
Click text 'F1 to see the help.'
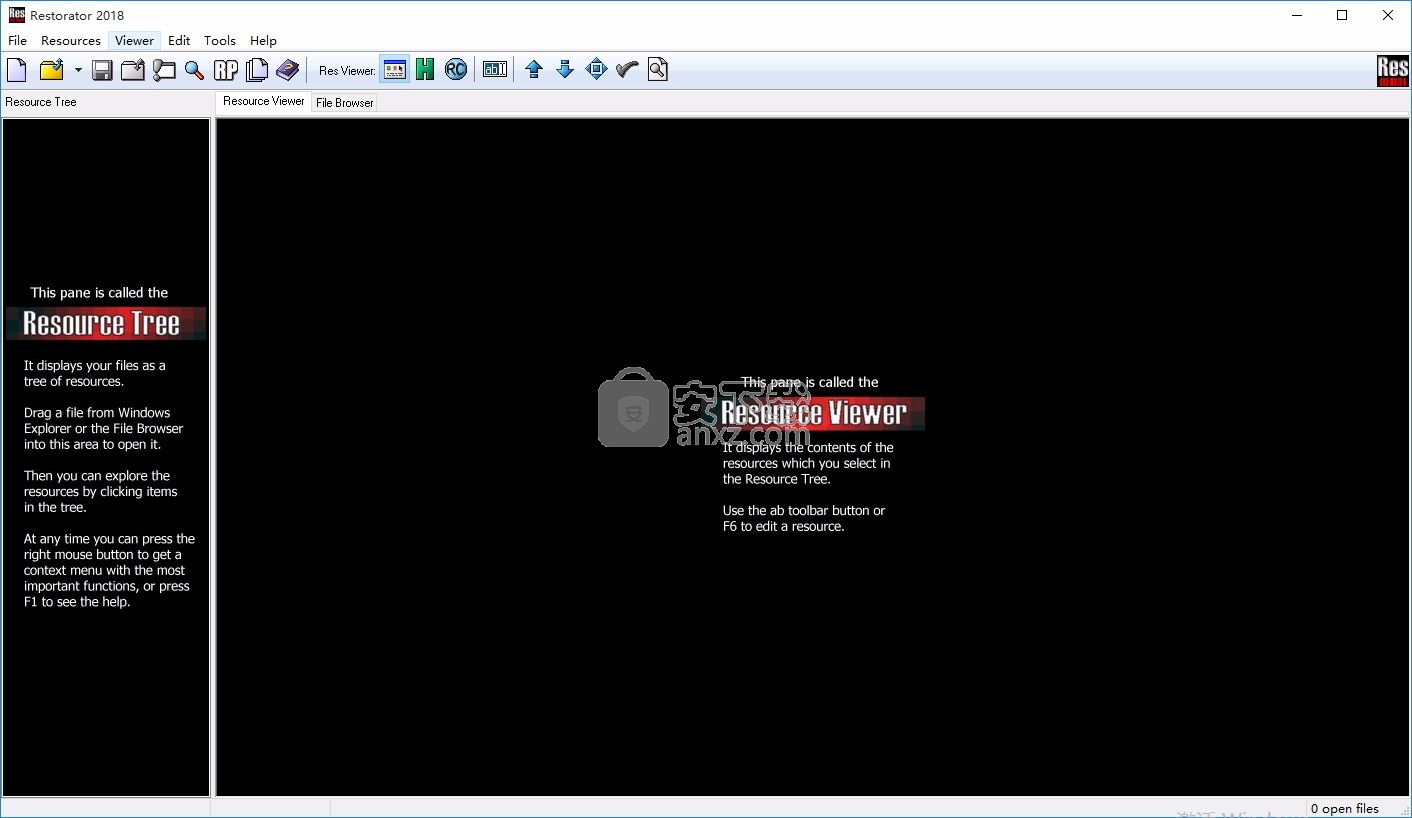[x=77, y=602]
